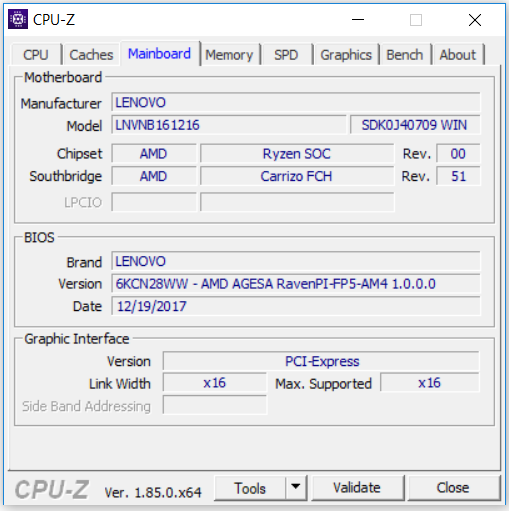View the About tab
This screenshot has width=509, height=511.
coord(457,55)
